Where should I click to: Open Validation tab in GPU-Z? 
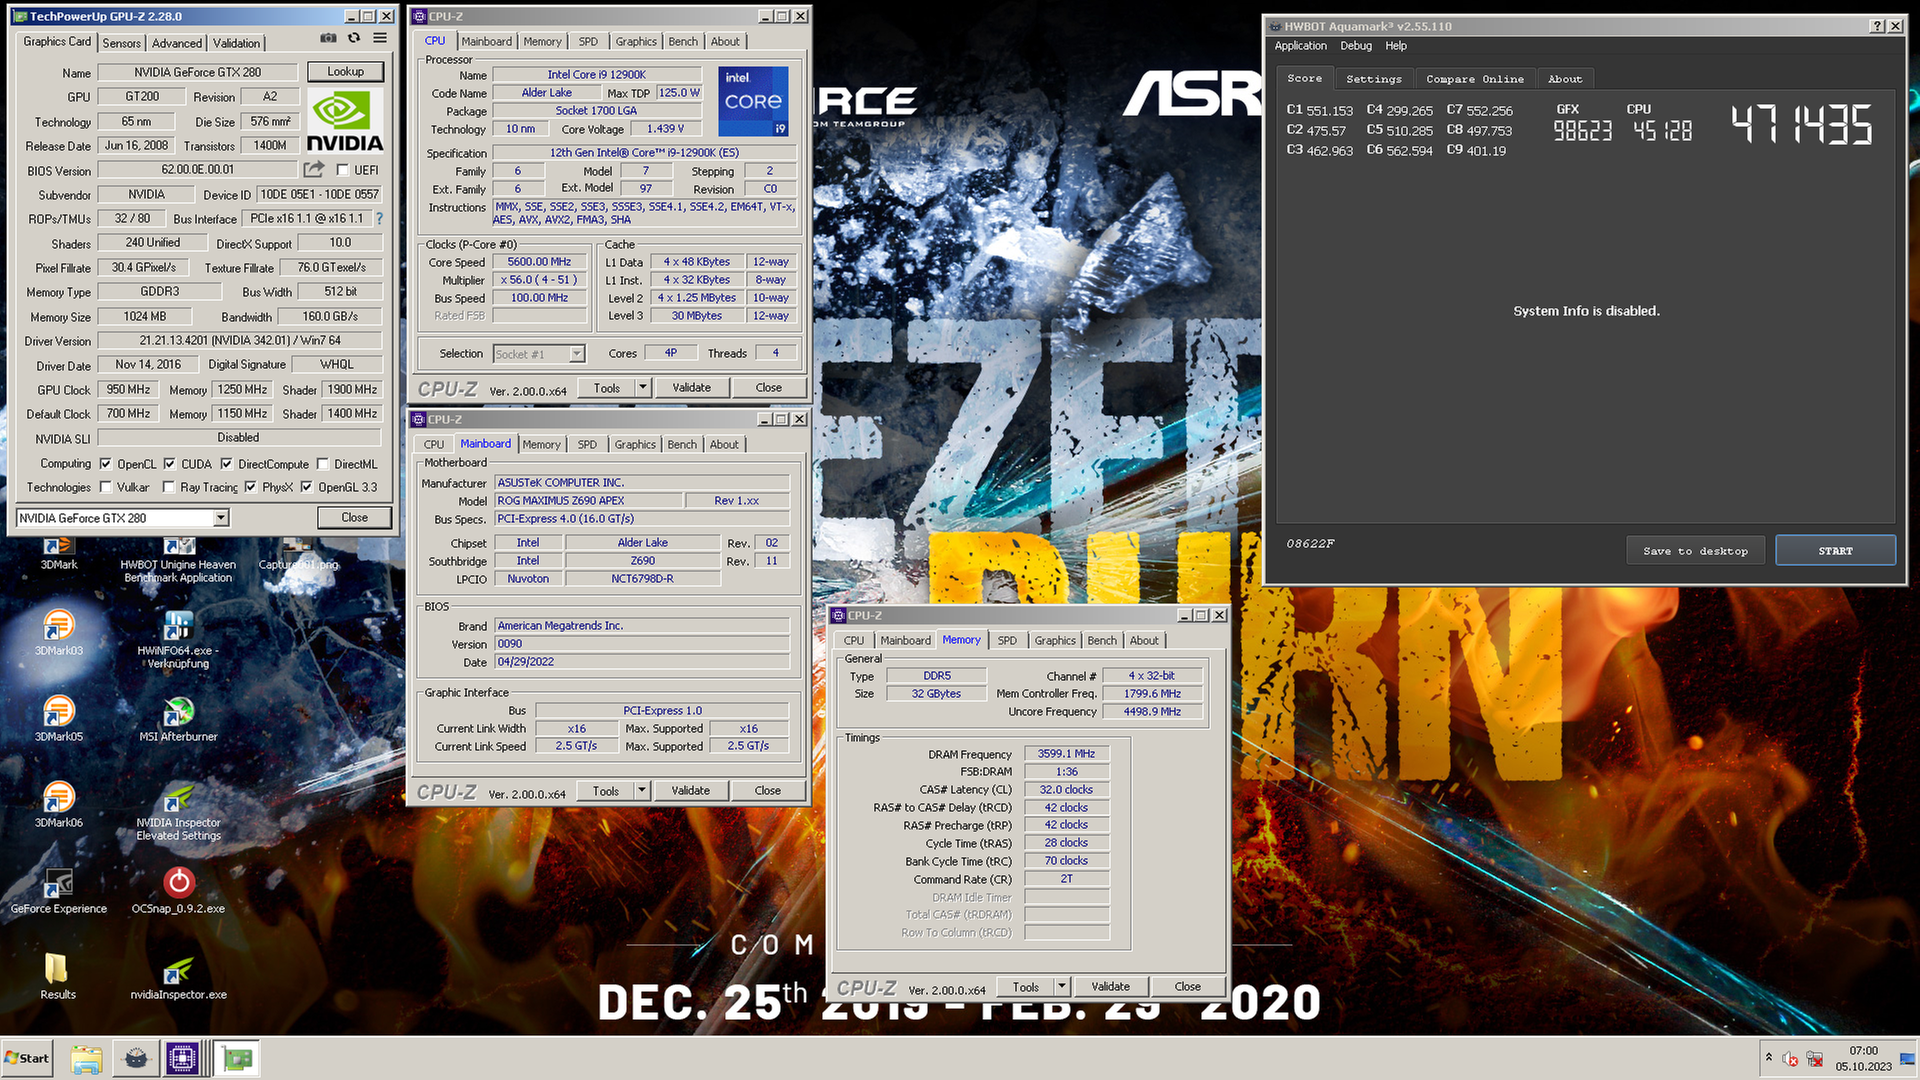click(237, 43)
